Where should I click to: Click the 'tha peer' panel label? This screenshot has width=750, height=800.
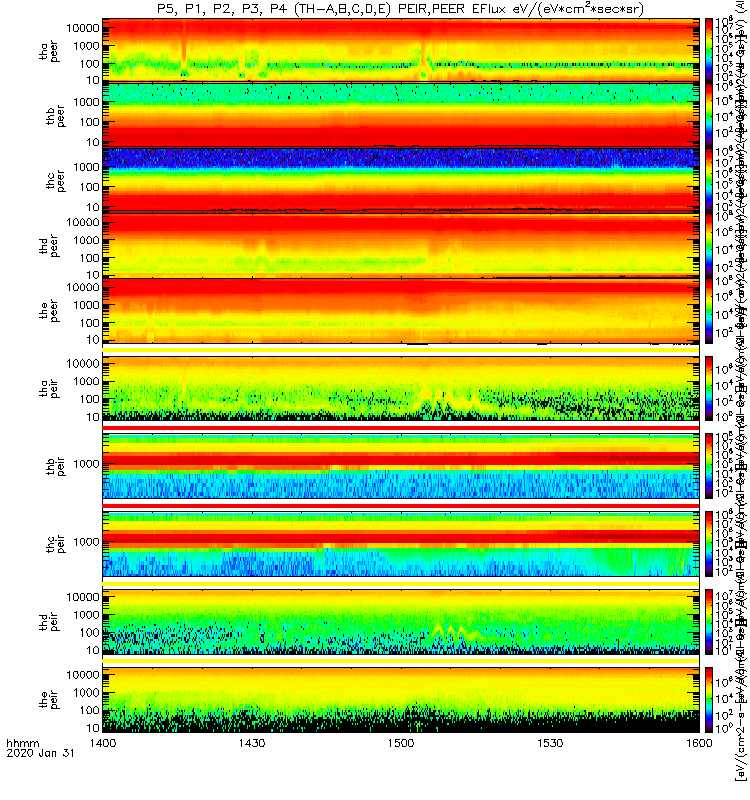coord(49,51)
